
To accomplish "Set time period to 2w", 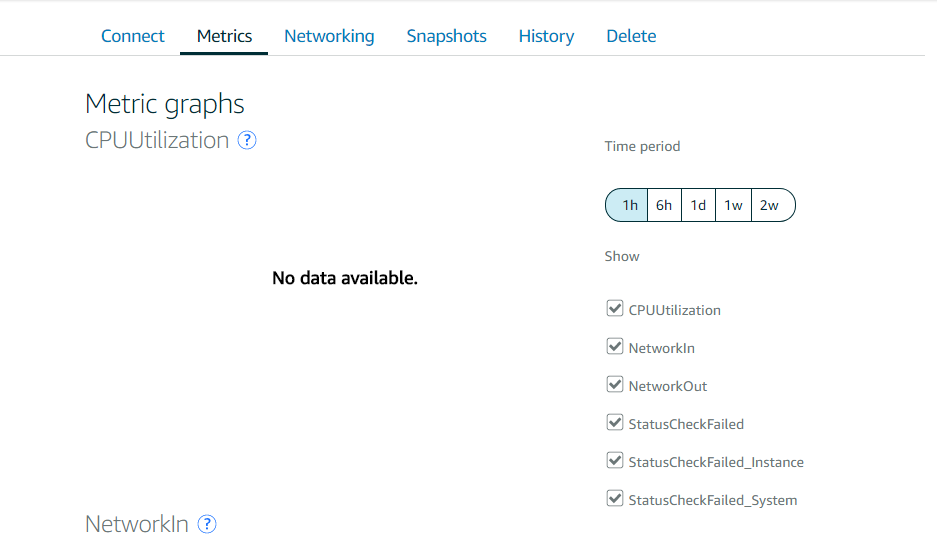I will [772, 205].
